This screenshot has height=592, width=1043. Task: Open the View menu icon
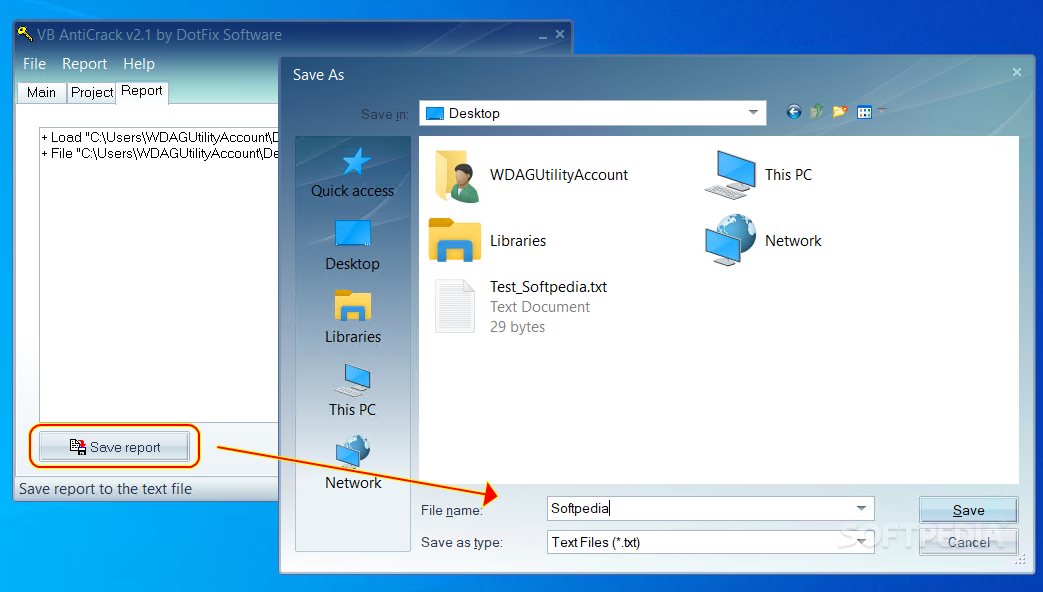(x=865, y=112)
